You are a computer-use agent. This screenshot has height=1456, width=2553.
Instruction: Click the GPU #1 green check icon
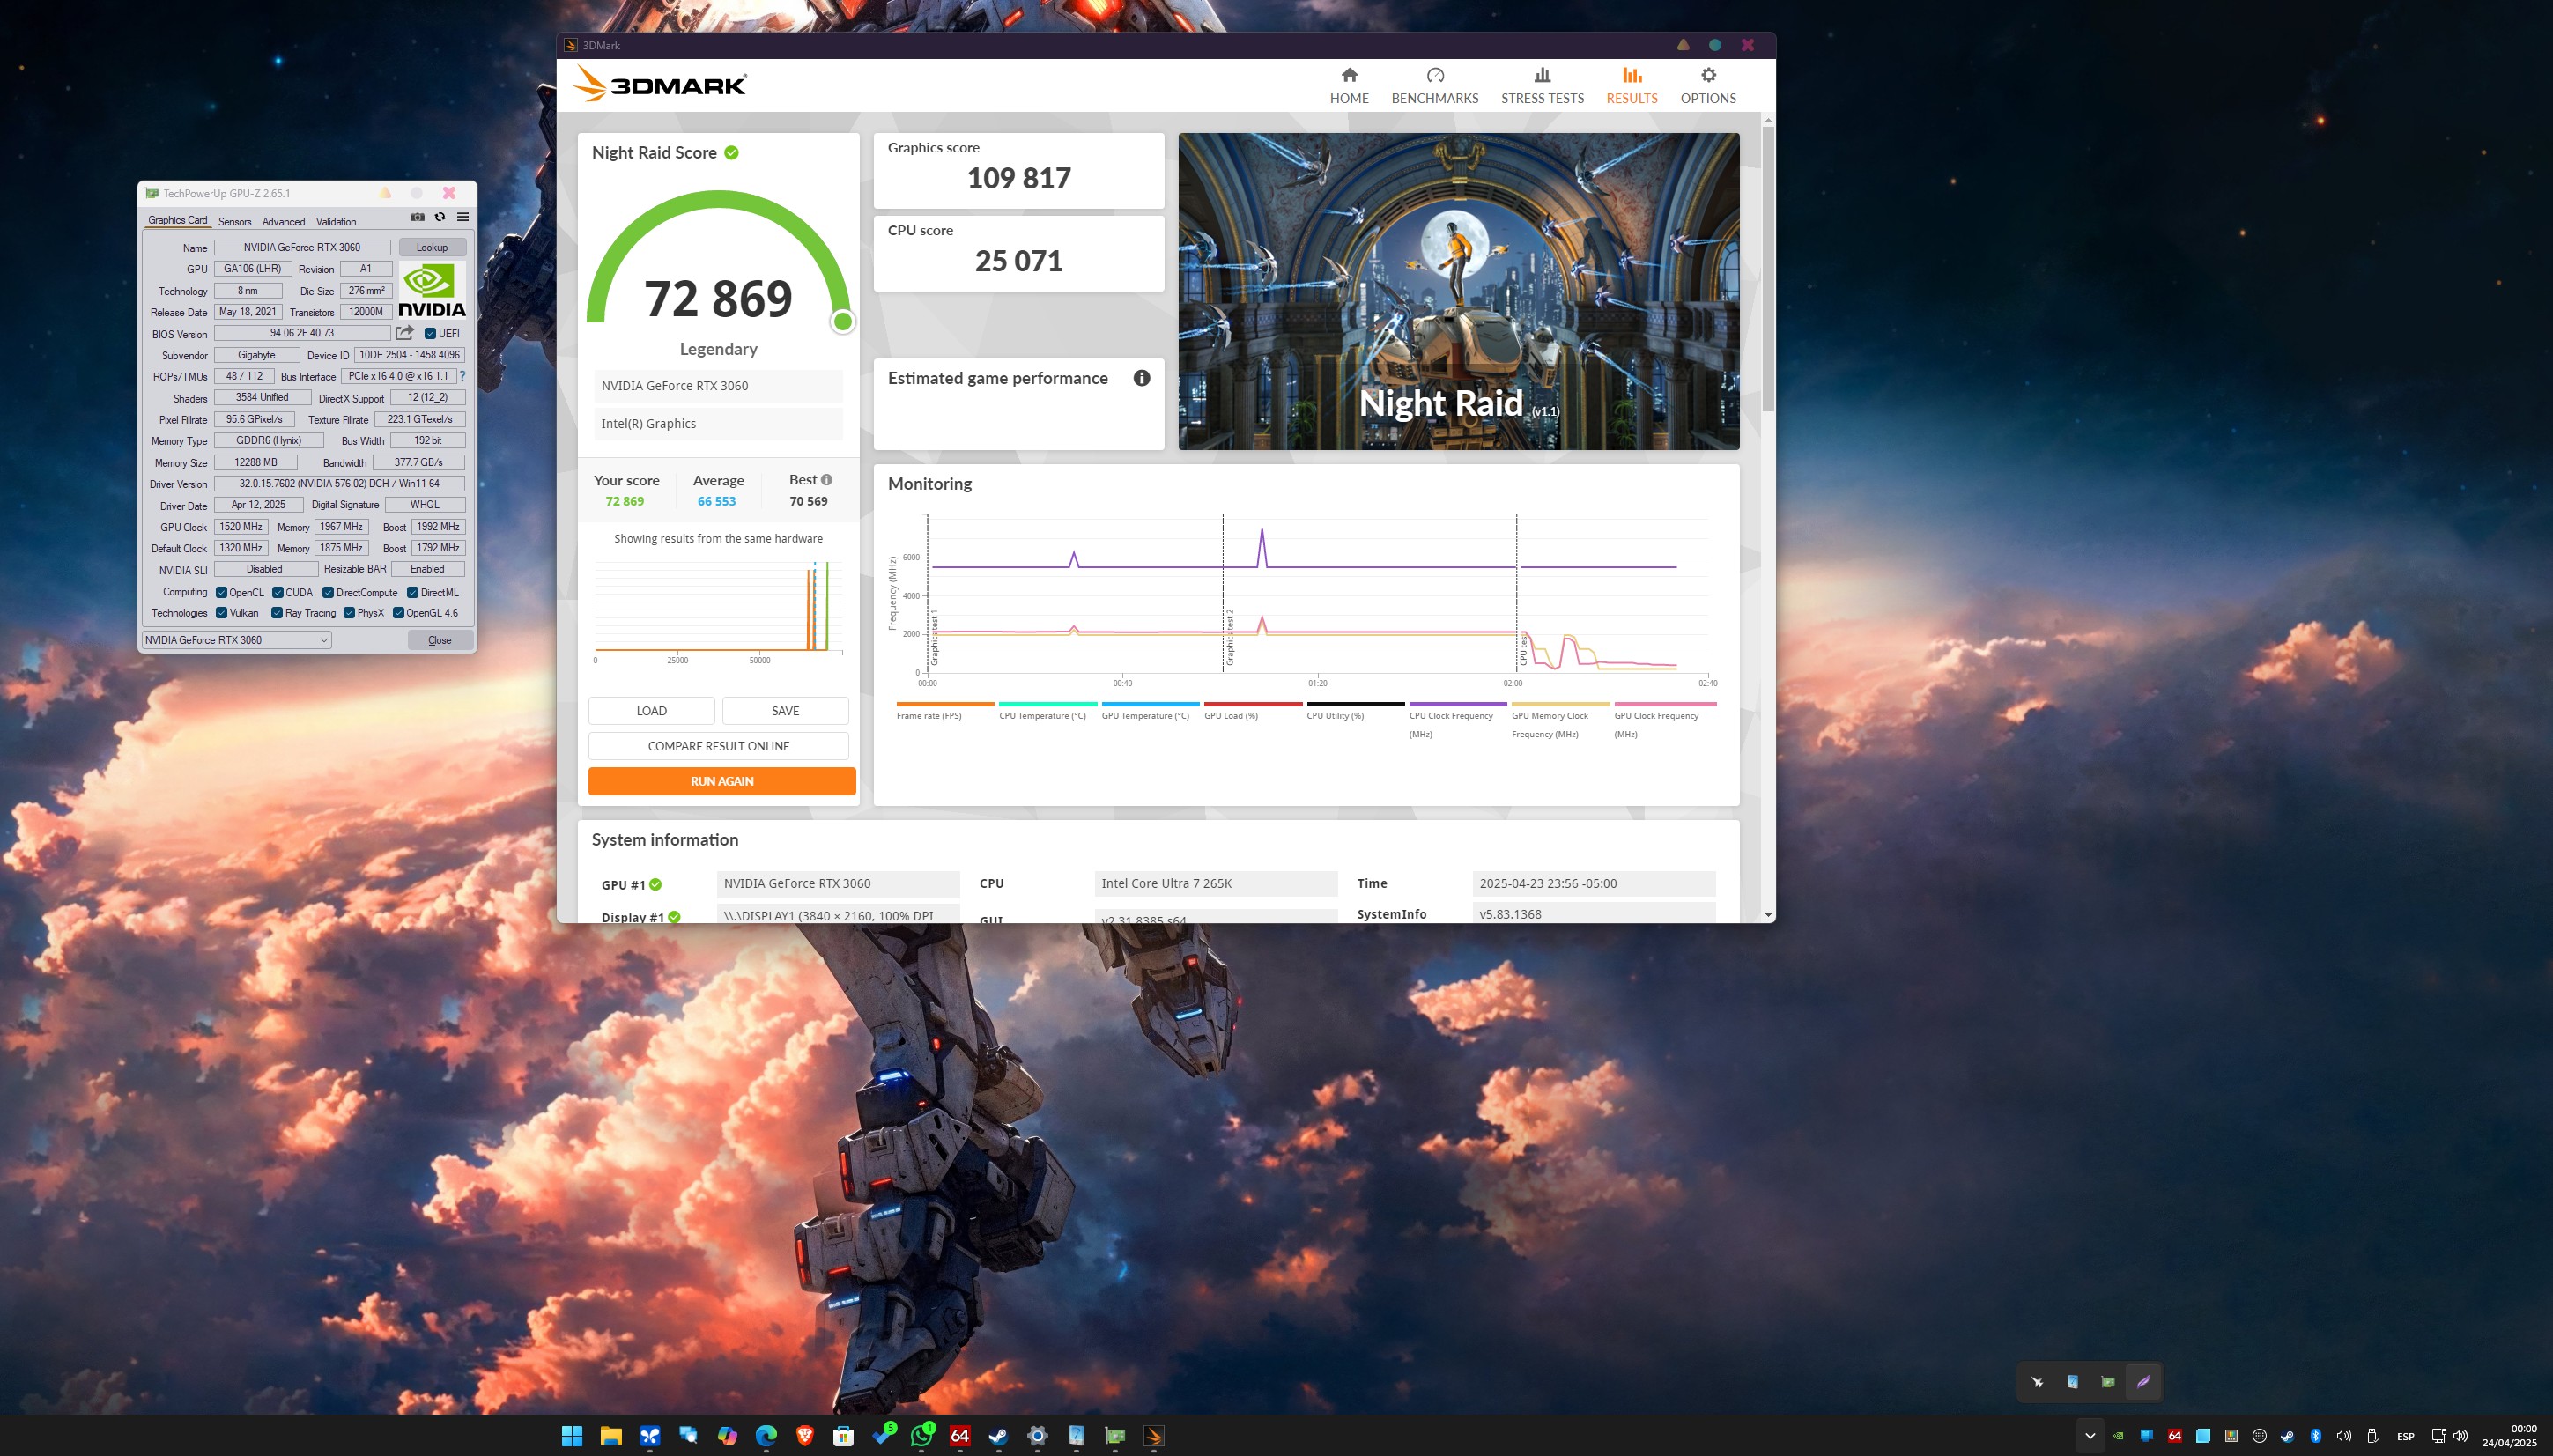click(x=655, y=885)
